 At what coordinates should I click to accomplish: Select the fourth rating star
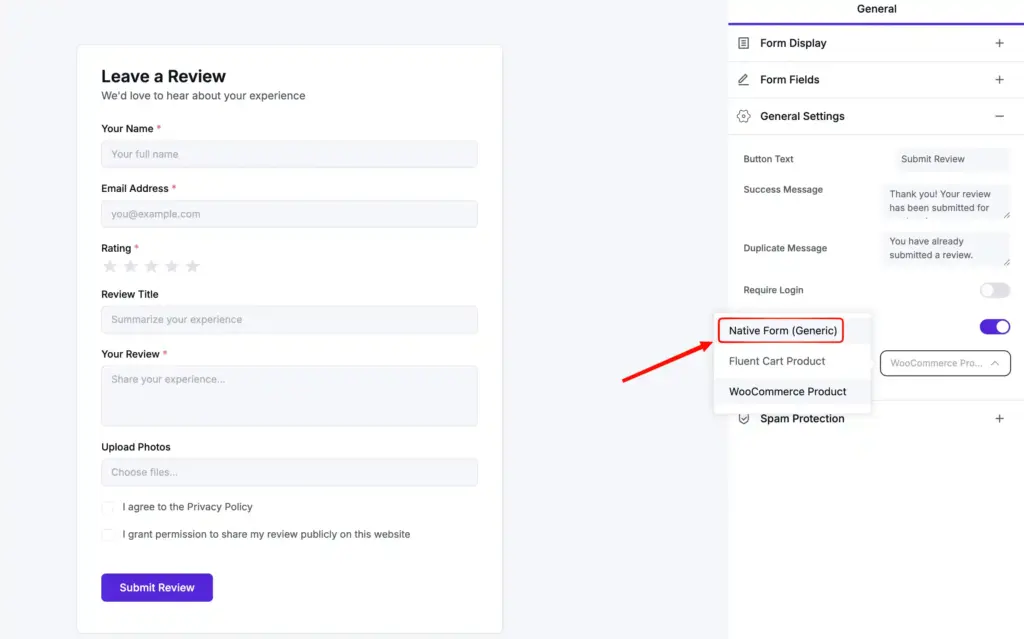170,266
